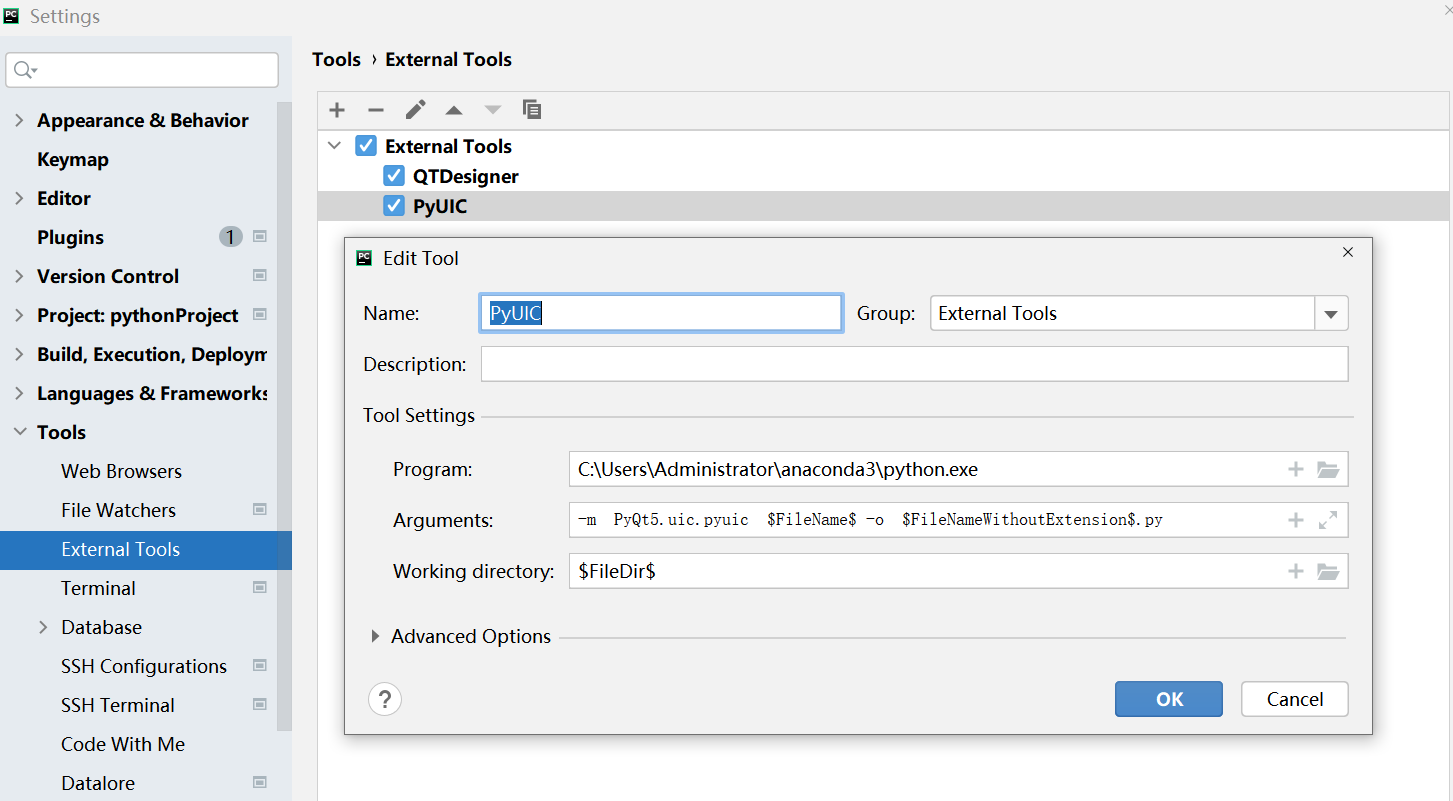This screenshot has height=801, width=1453.
Task: Expand the Database node
Action: [x=43, y=627]
